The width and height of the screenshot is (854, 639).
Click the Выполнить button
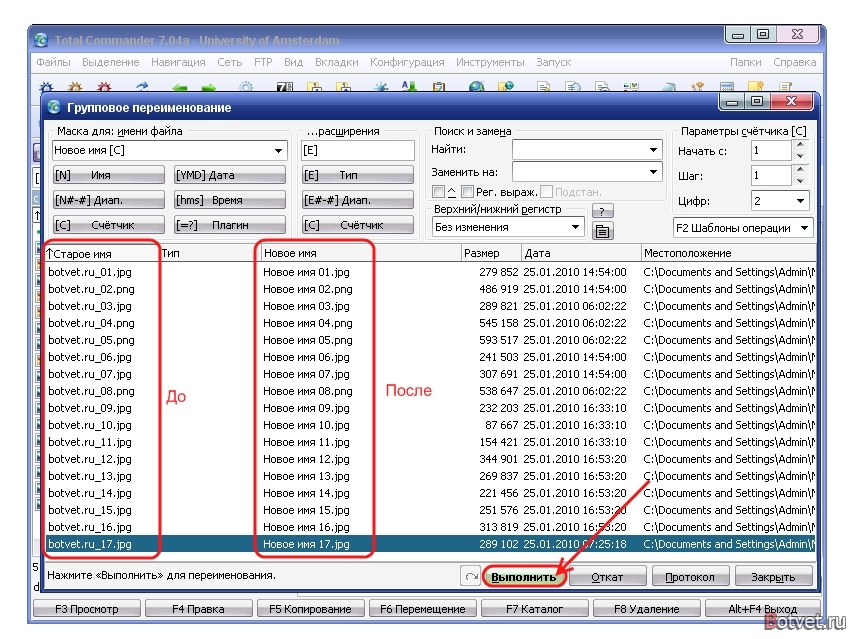click(x=523, y=577)
